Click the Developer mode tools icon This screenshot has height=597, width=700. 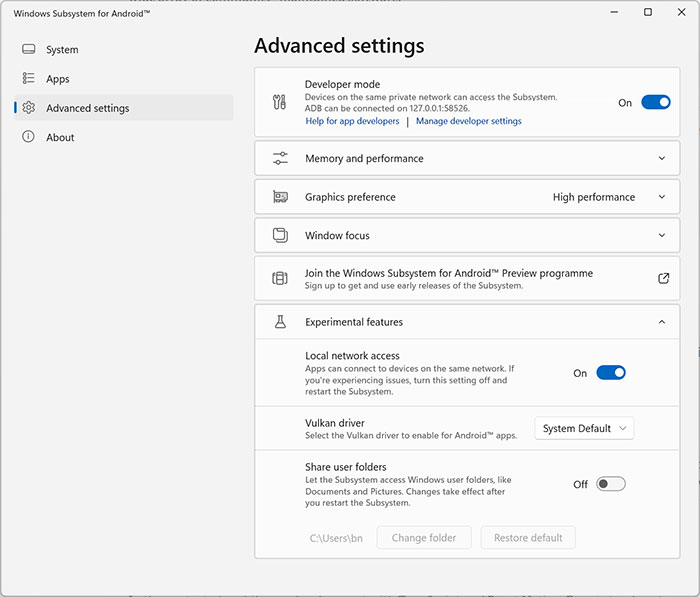click(280, 103)
